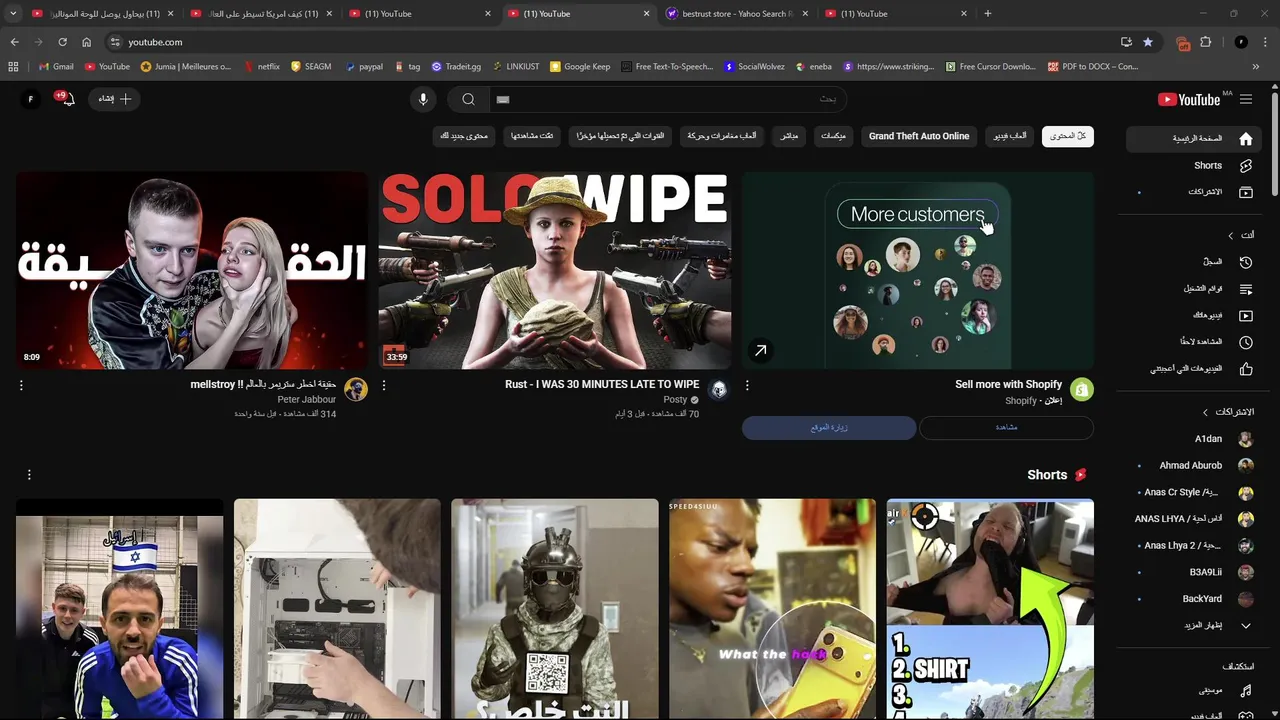
Task: Open Rust 30 minutes late video title
Action: coord(602,385)
